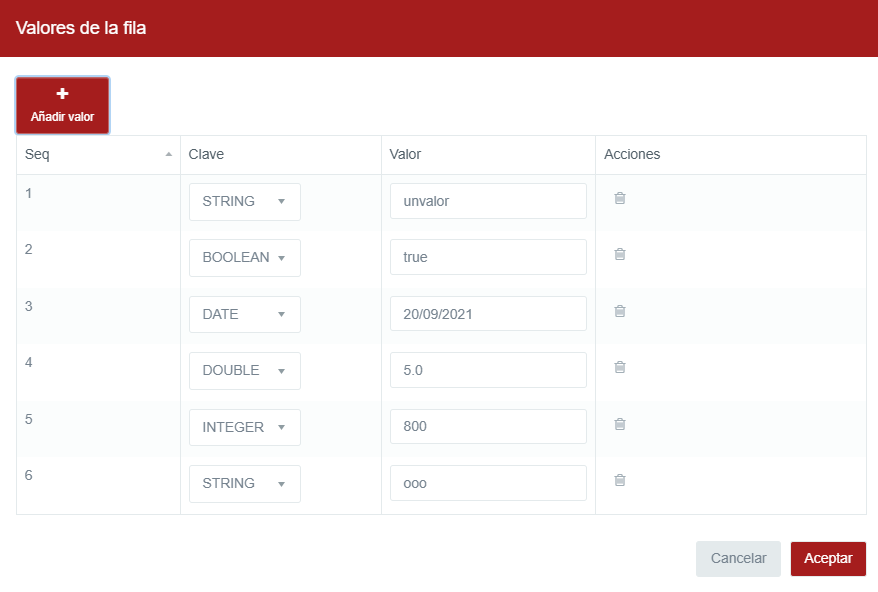
Task: Select the value field containing 800
Action: (488, 427)
